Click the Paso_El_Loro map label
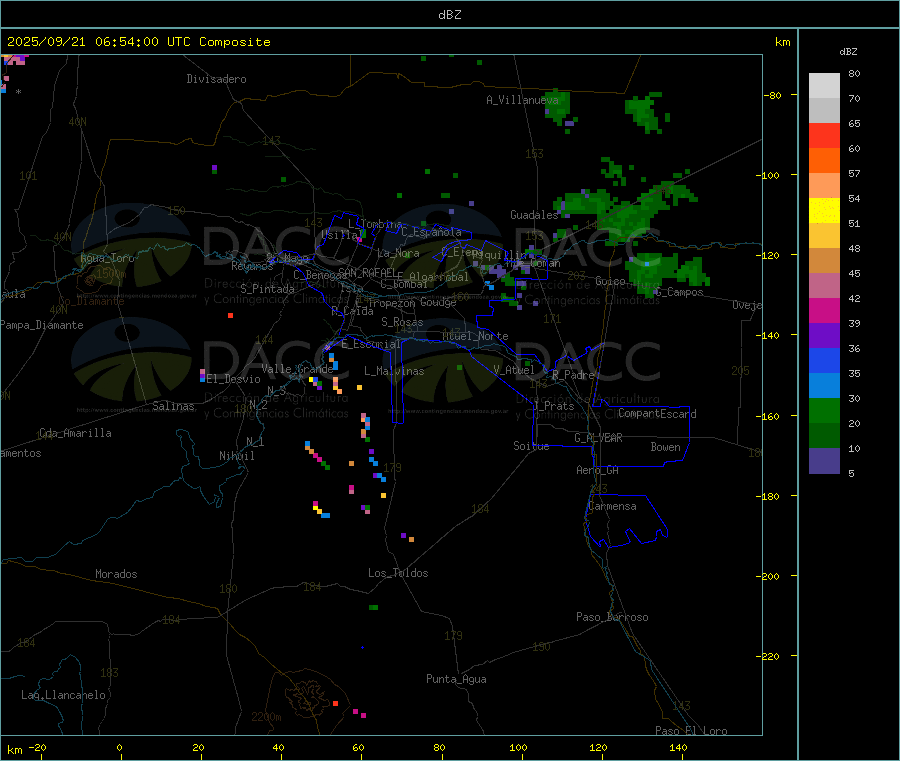 point(691,731)
